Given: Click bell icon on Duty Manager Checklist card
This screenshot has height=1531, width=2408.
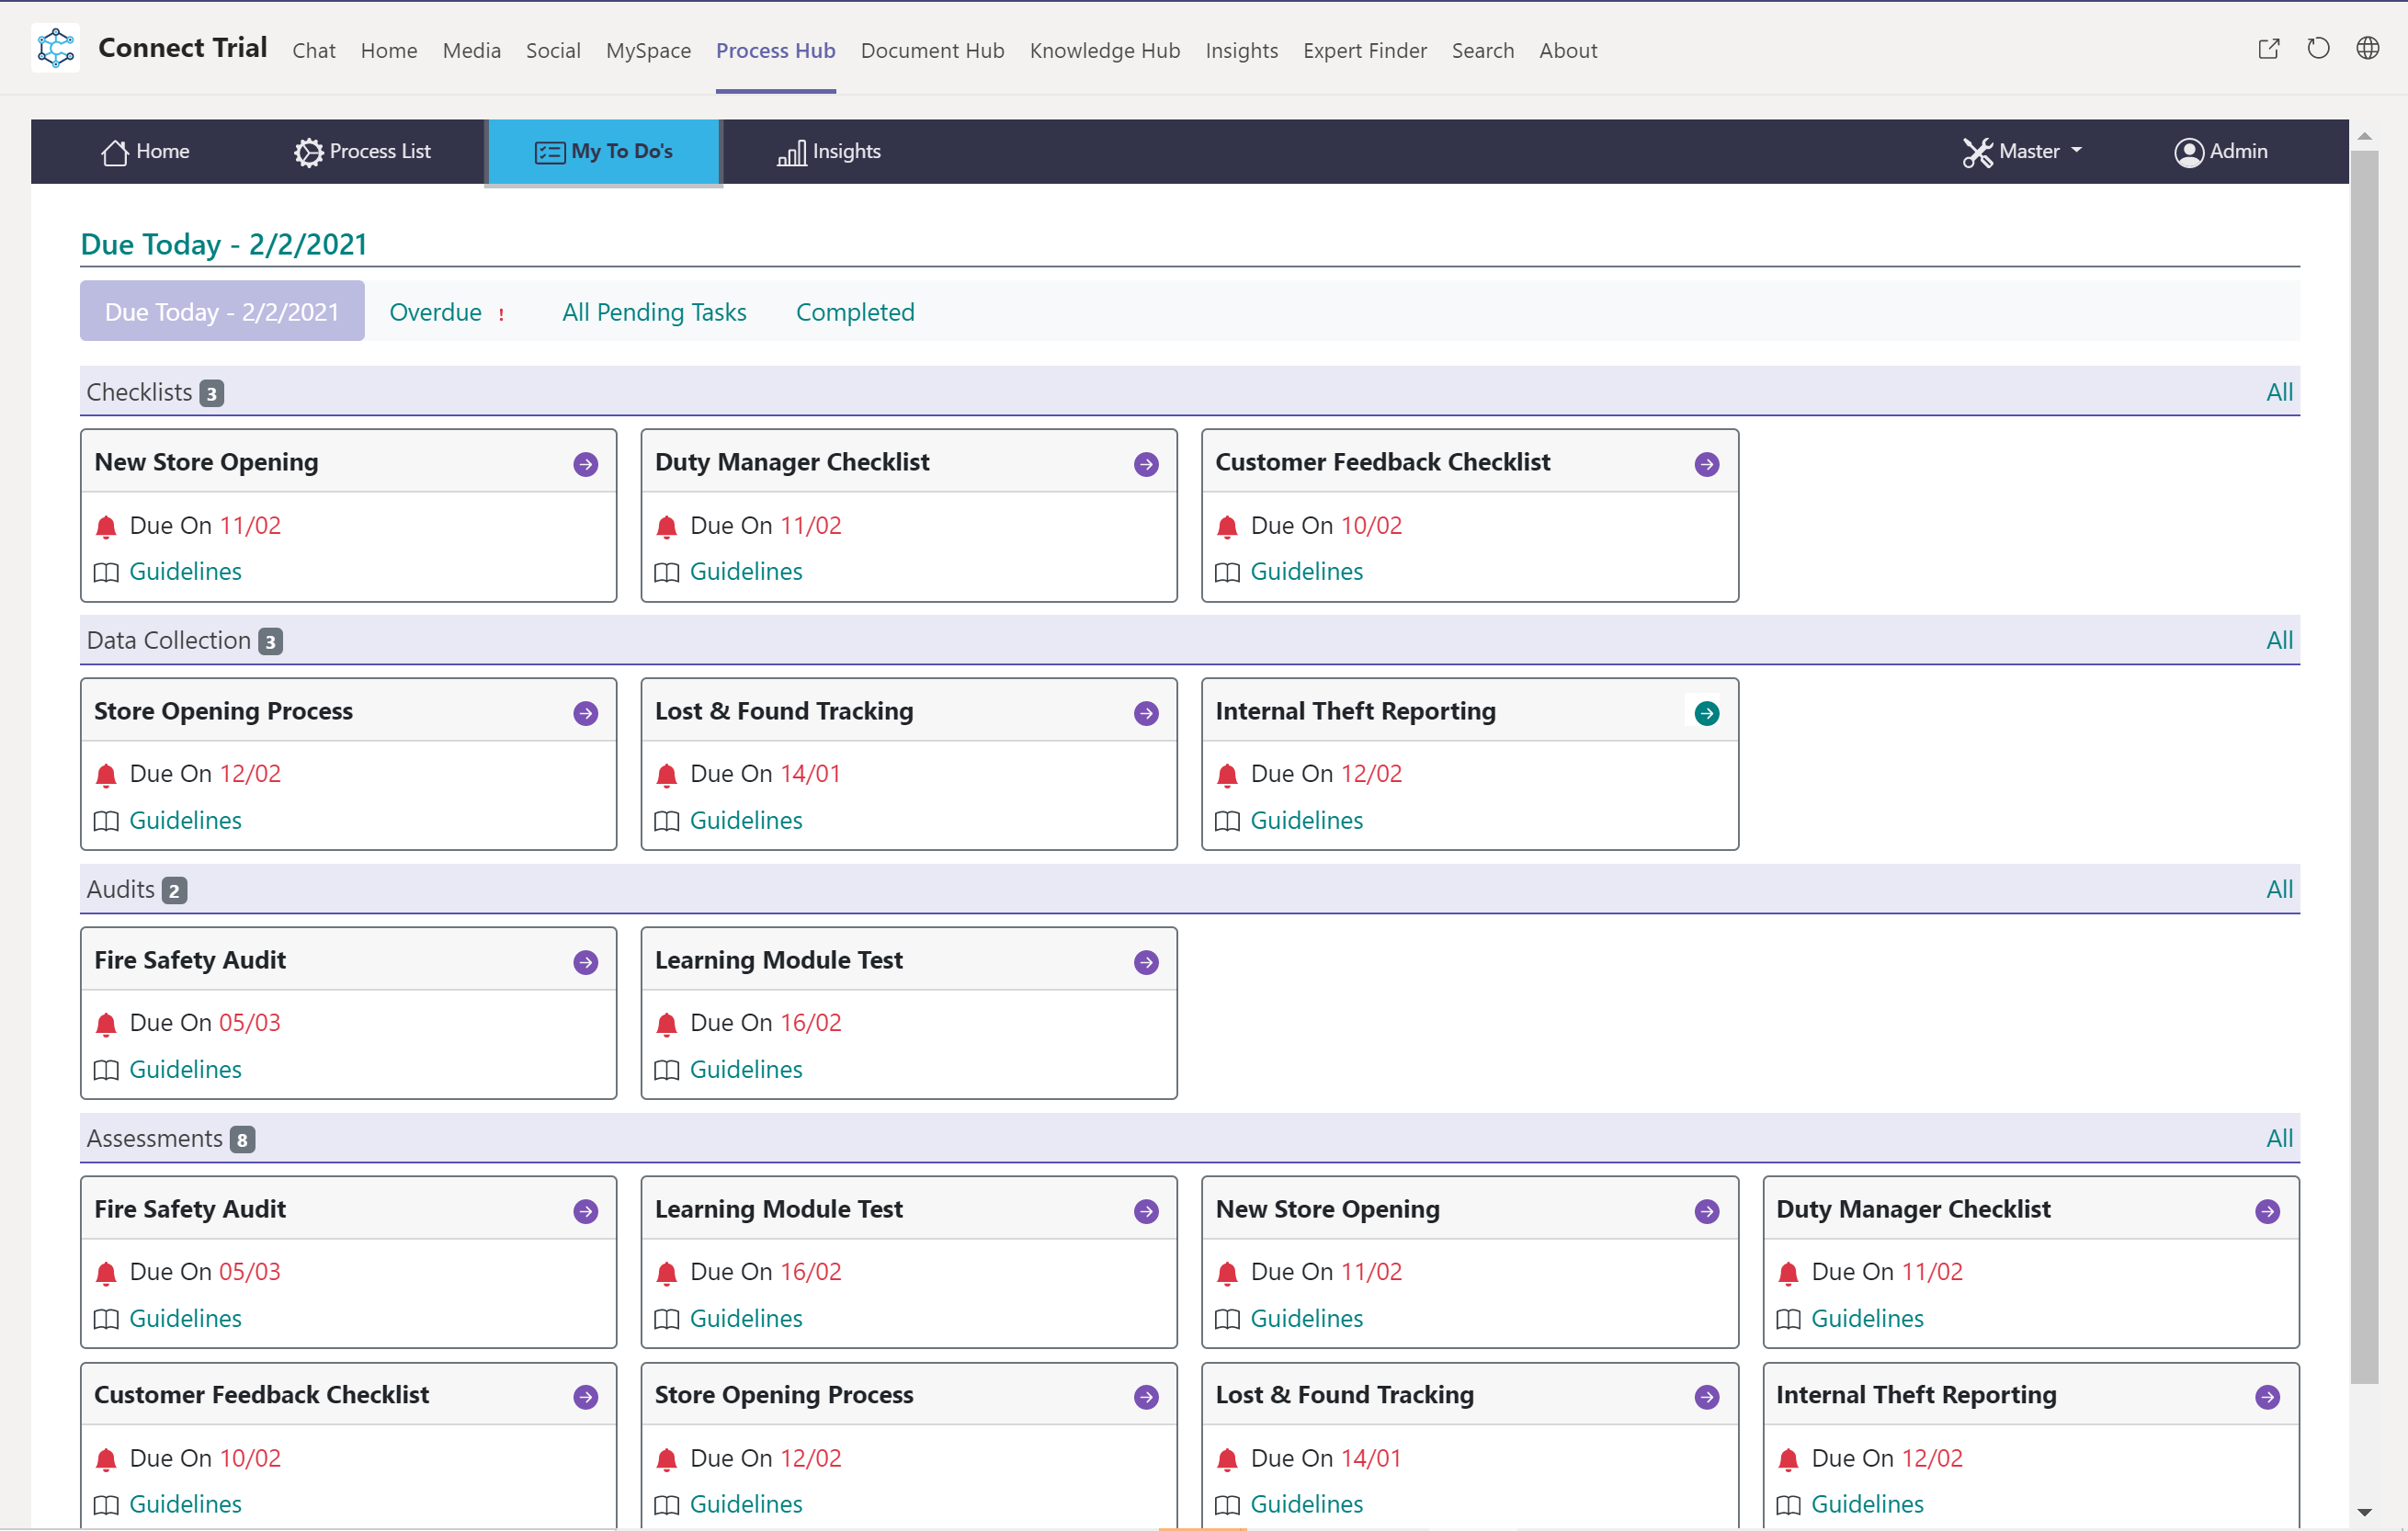Looking at the screenshot, I should [667, 527].
